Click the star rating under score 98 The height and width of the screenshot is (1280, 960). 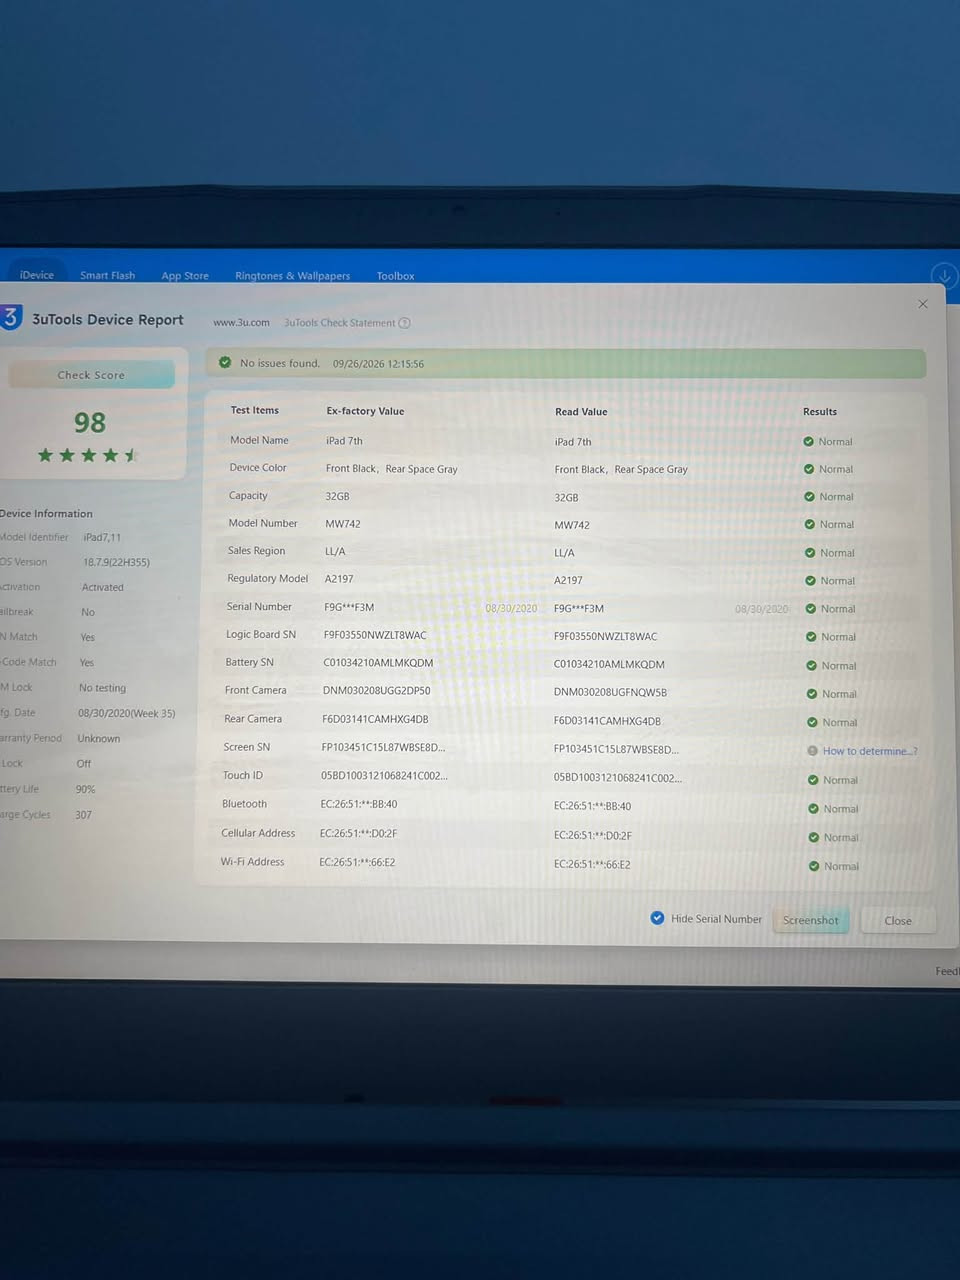(x=88, y=455)
